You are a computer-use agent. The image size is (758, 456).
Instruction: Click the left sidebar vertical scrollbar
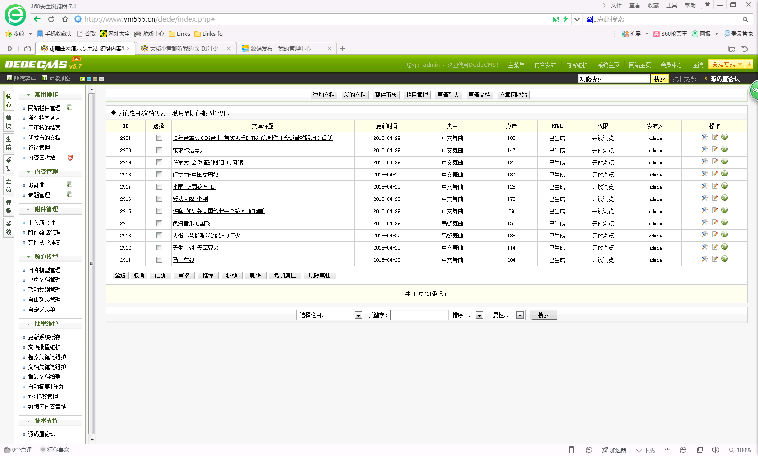point(92,265)
